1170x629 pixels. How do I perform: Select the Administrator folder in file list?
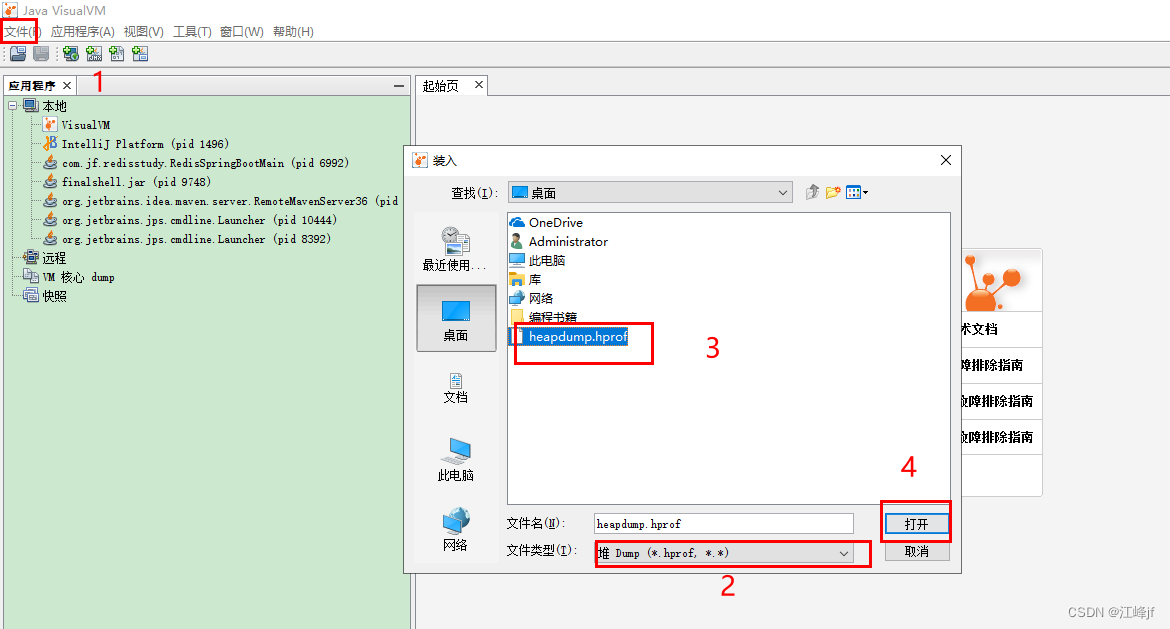(558, 241)
